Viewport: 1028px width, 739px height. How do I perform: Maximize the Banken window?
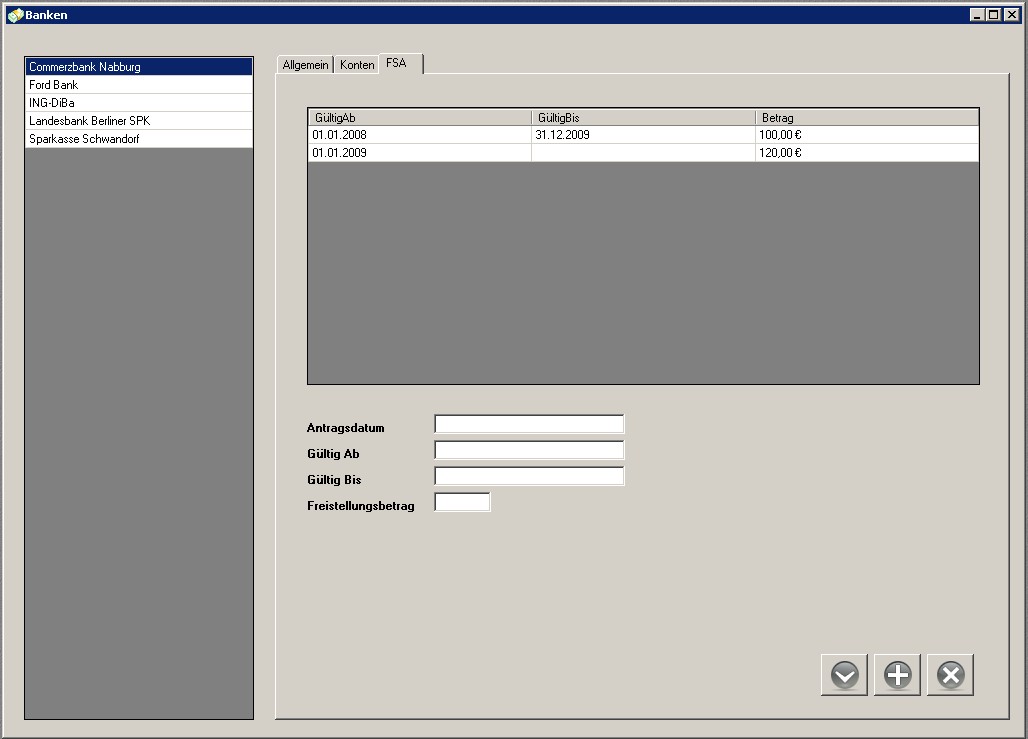click(x=994, y=14)
